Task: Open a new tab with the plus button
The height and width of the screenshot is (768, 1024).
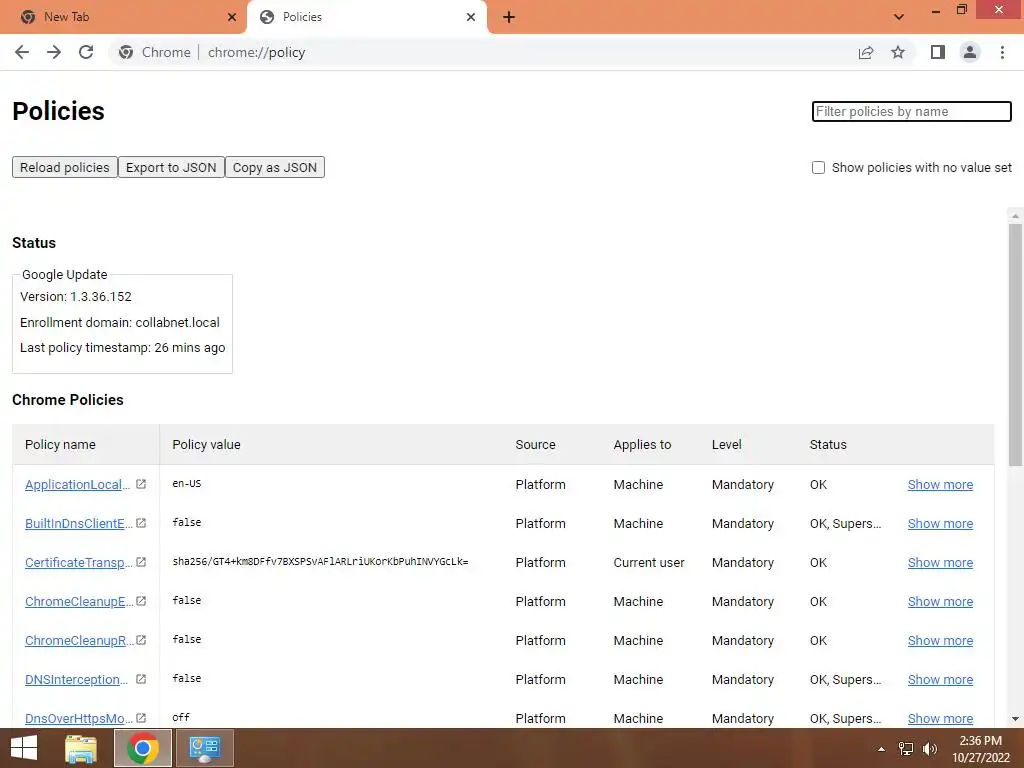Action: click(509, 17)
